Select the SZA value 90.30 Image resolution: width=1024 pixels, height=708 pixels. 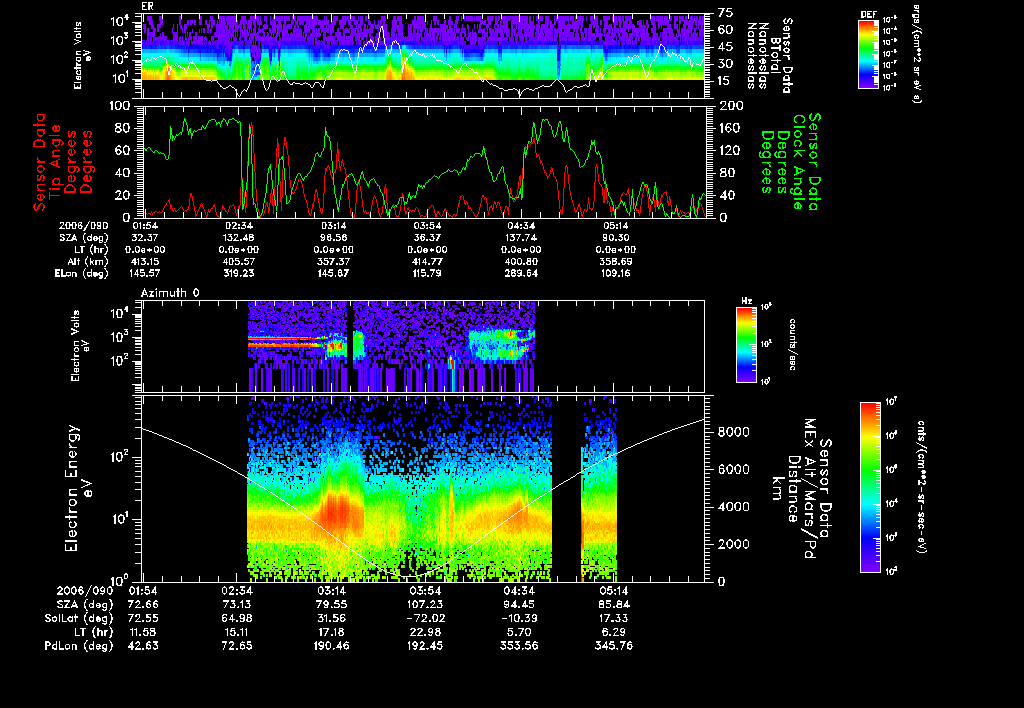coord(615,238)
